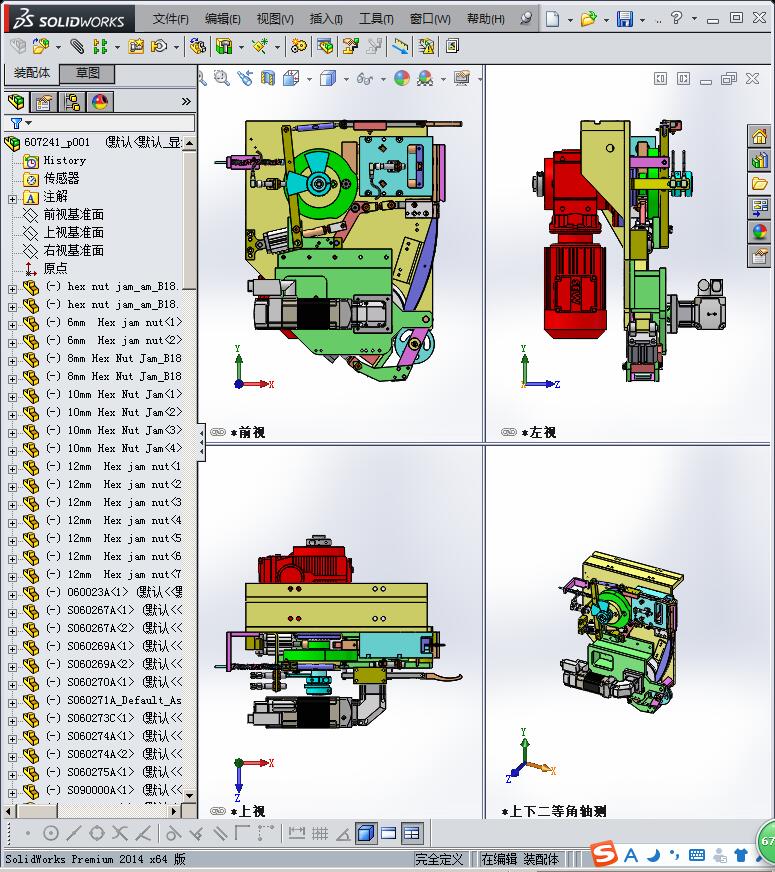
Task: Click the Sogou input method S icon
Action: [x=604, y=854]
